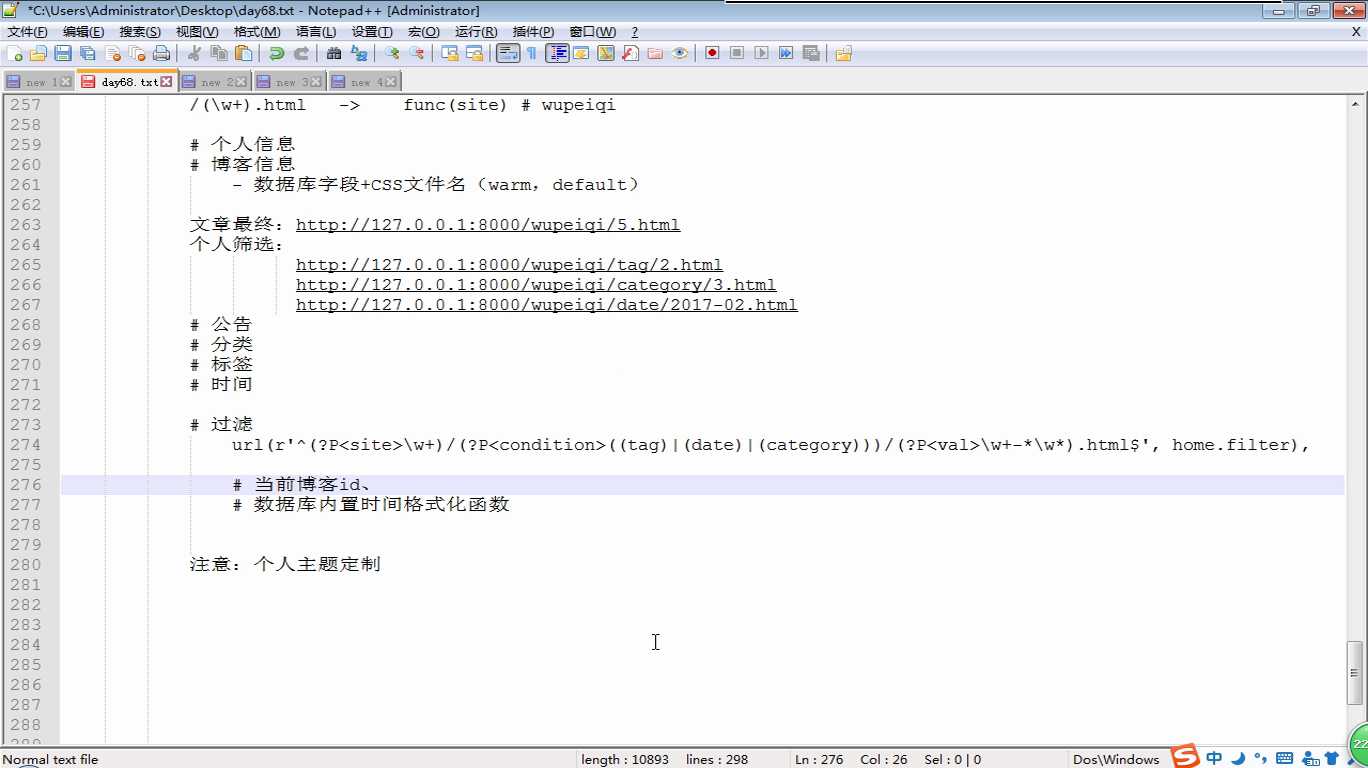The width and height of the screenshot is (1368, 768).
Task: Toggle synchronize horizontal scrolling icon
Action: tap(475, 53)
